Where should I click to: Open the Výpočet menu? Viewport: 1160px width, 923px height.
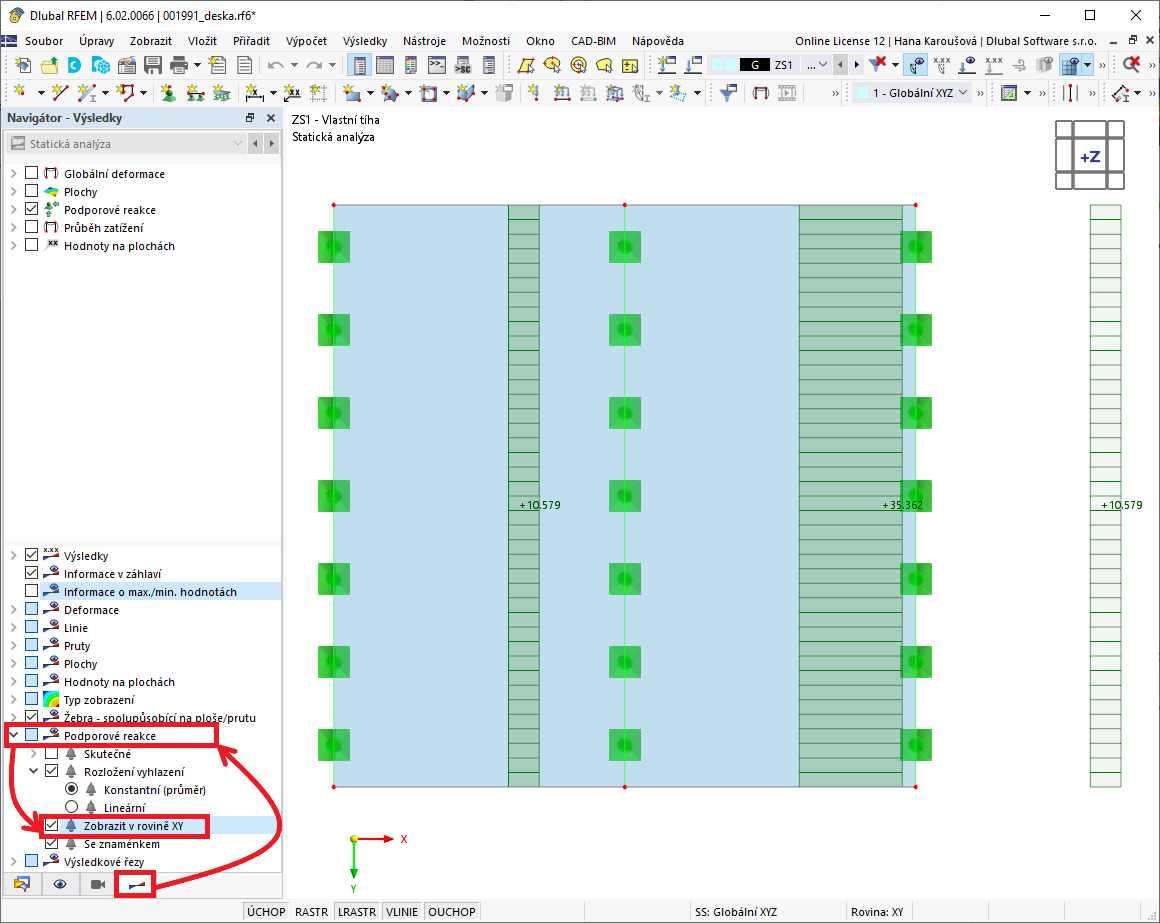click(306, 41)
